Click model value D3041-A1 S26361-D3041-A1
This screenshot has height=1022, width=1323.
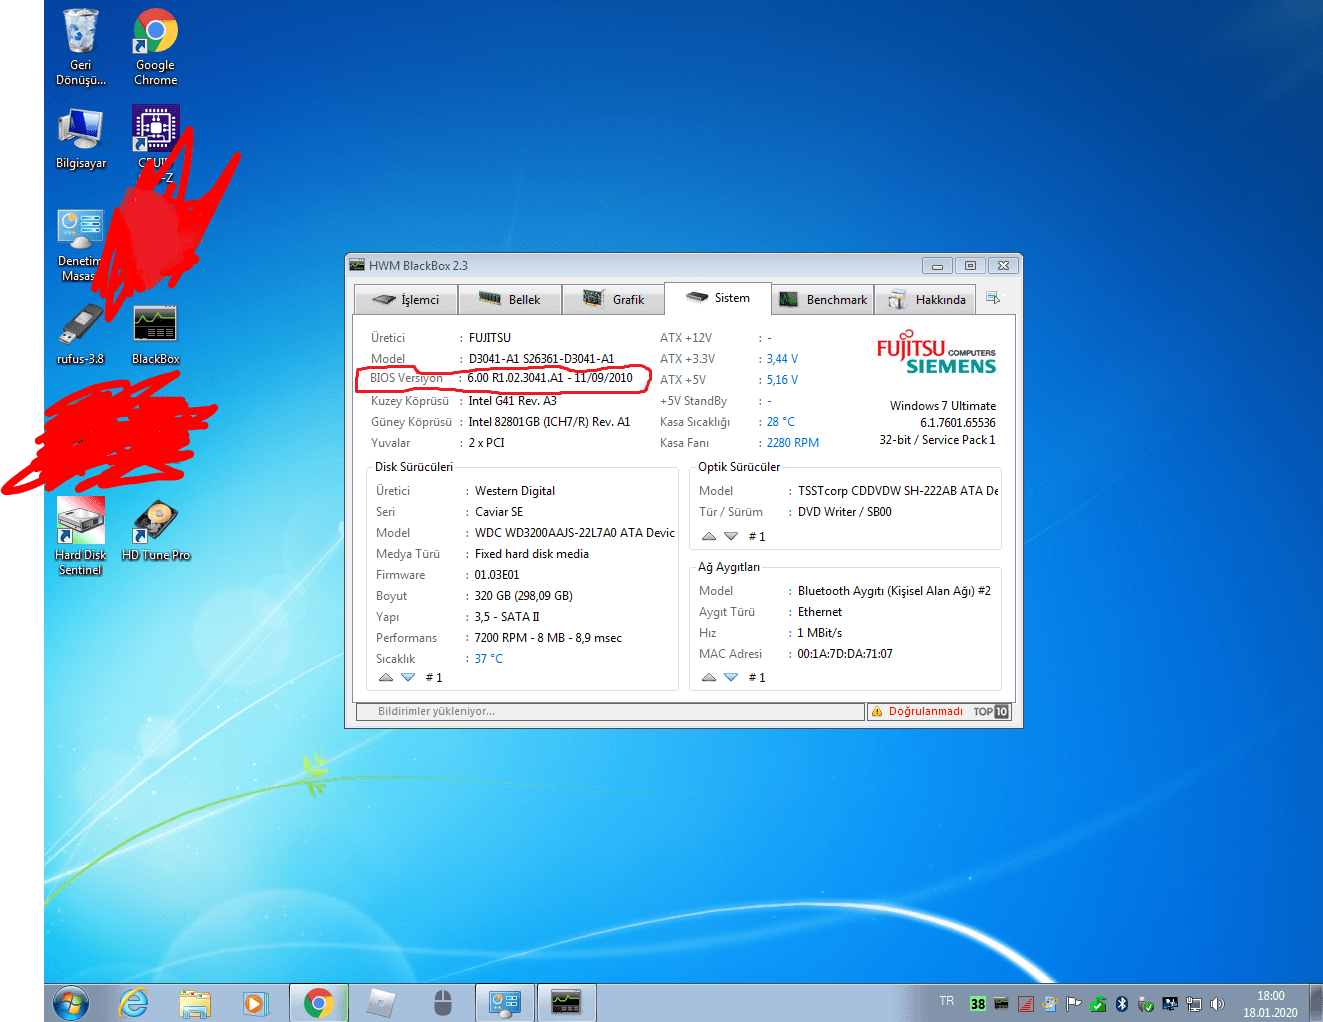pyautogui.click(x=542, y=359)
